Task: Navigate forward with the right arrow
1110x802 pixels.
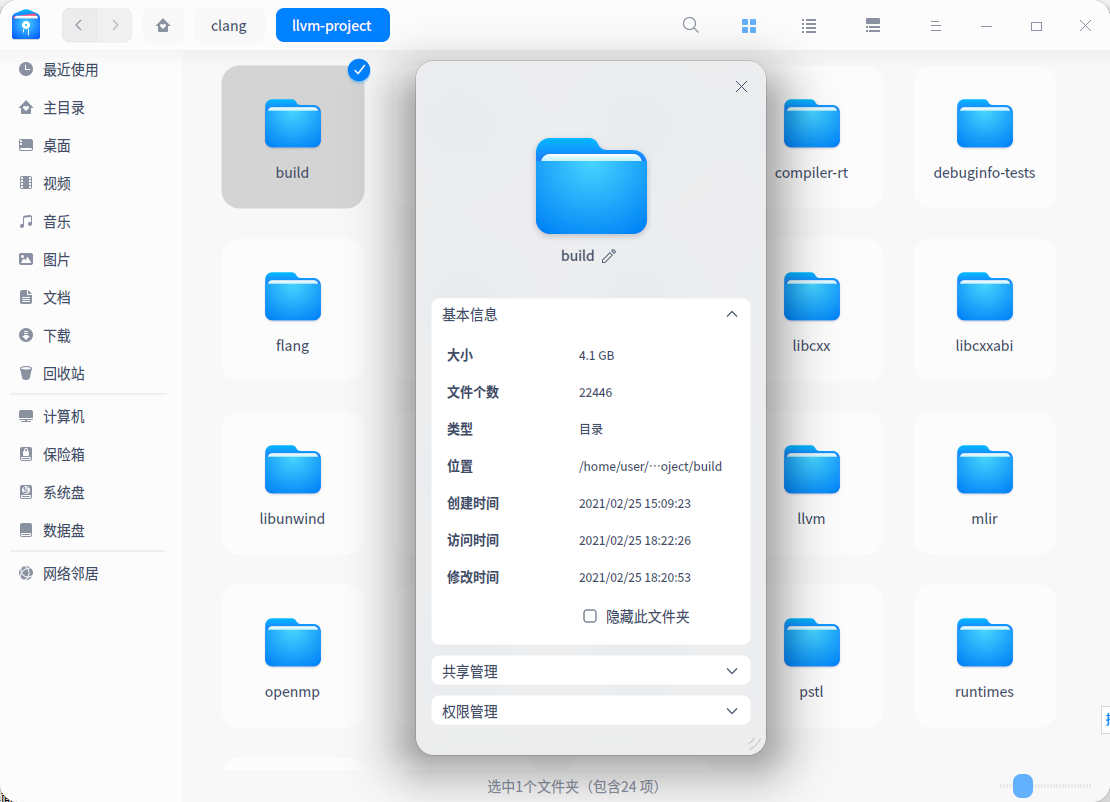Action: click(115, 25)
